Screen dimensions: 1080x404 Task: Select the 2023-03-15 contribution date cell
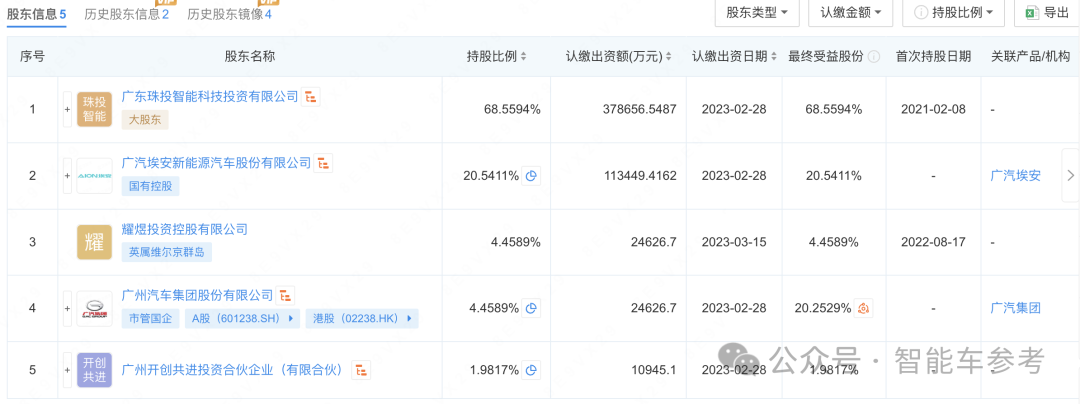[x=734, y=242]
